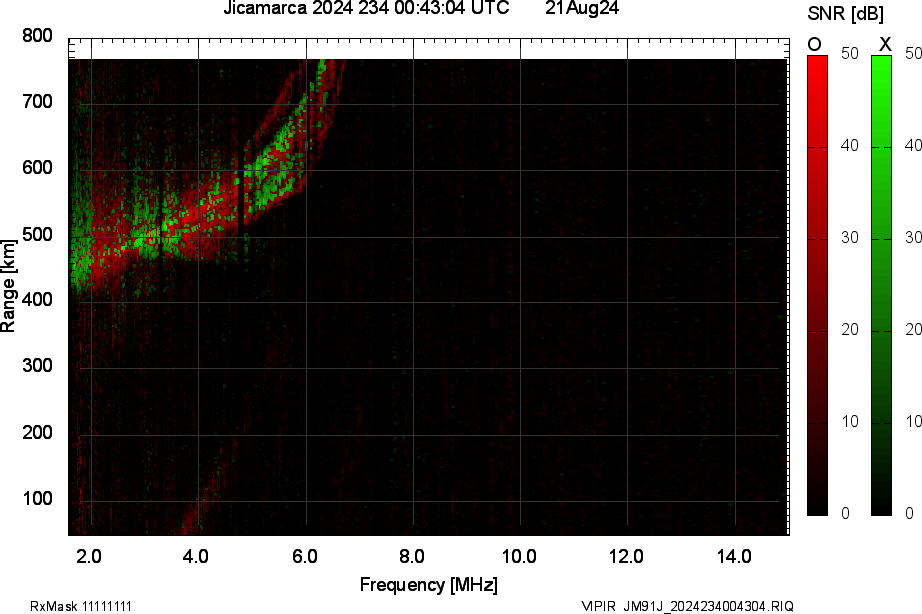Click the range tick label '700'

point(37,102)
